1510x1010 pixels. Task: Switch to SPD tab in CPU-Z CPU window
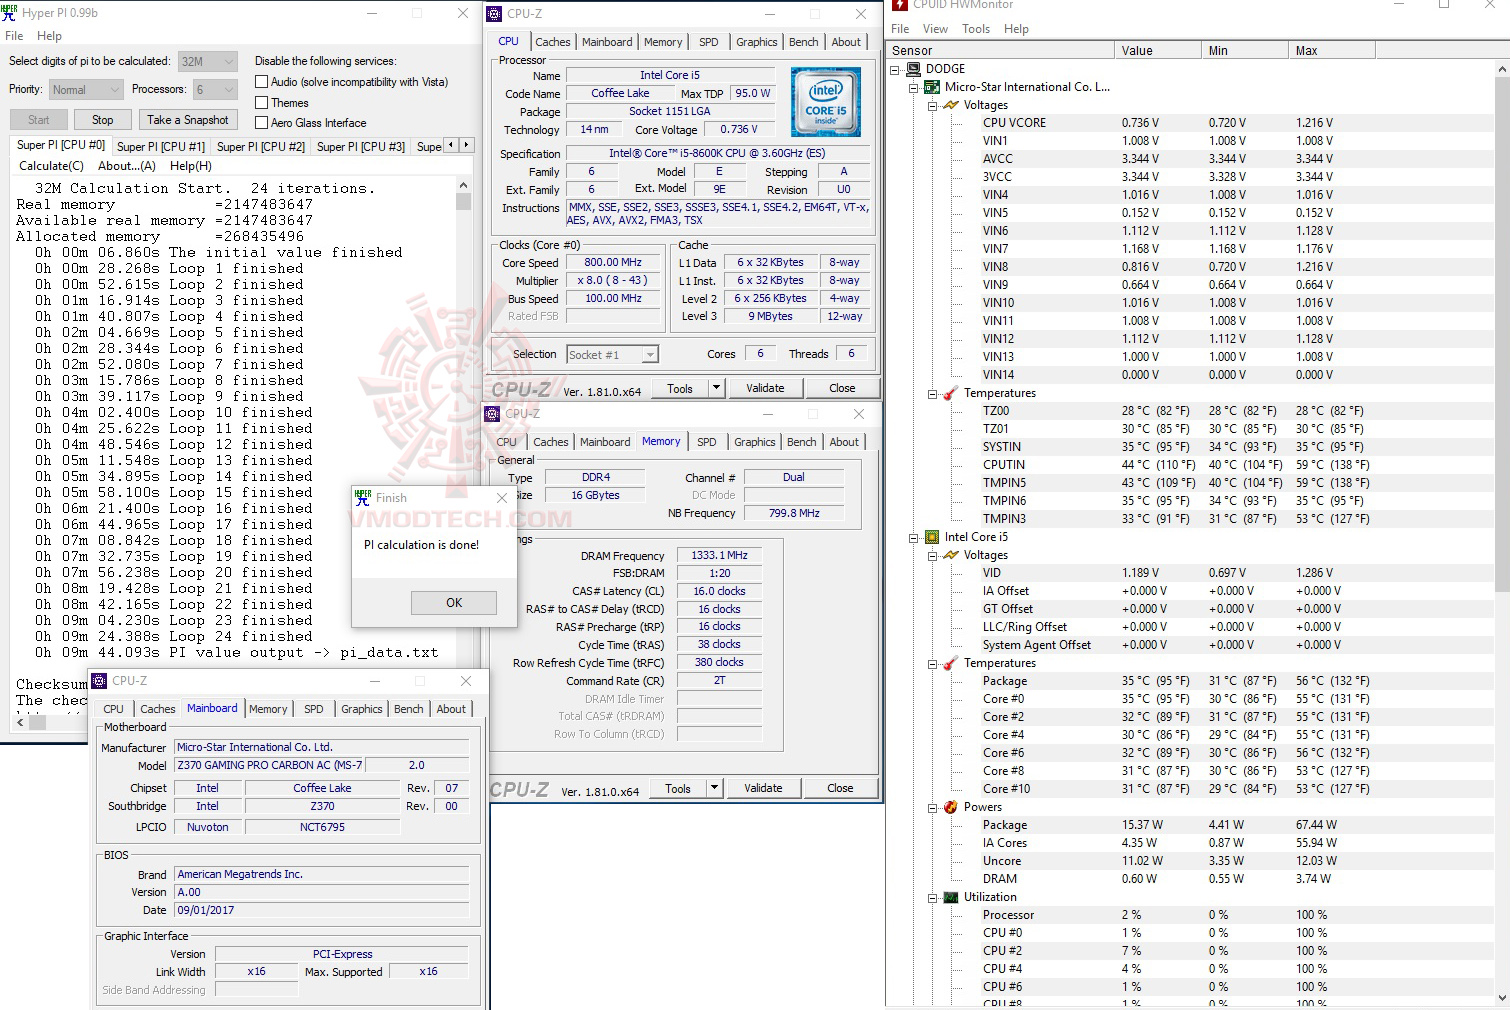point(709,42)
